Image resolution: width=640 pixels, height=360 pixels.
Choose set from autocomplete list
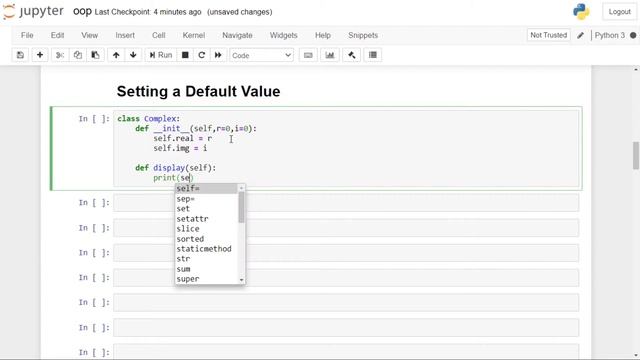[207, 209]
